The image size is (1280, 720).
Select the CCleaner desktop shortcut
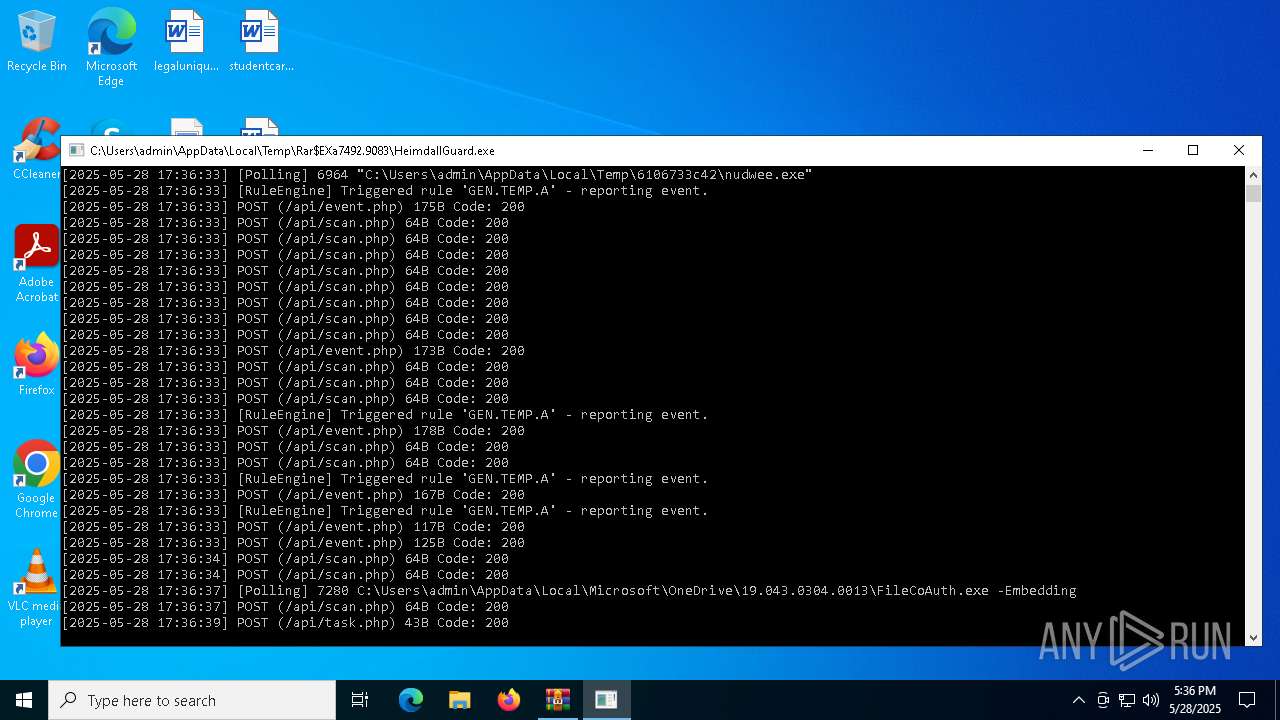pyautogui.click(x=36, y=150)
